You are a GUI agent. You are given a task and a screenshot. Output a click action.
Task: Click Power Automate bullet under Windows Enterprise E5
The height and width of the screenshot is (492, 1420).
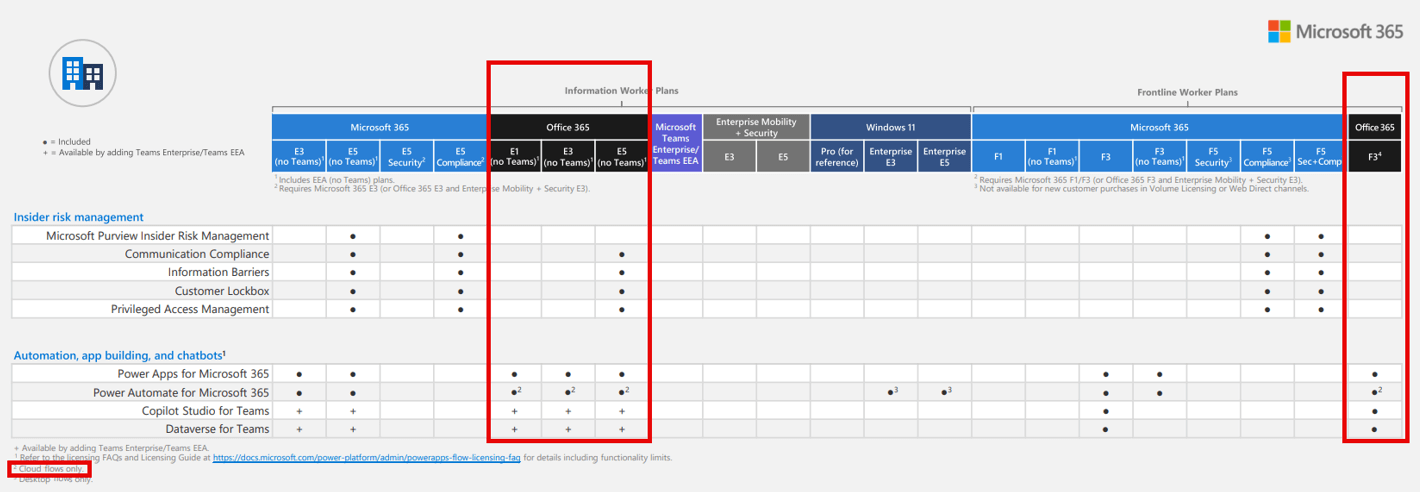[x=945, y=392]
